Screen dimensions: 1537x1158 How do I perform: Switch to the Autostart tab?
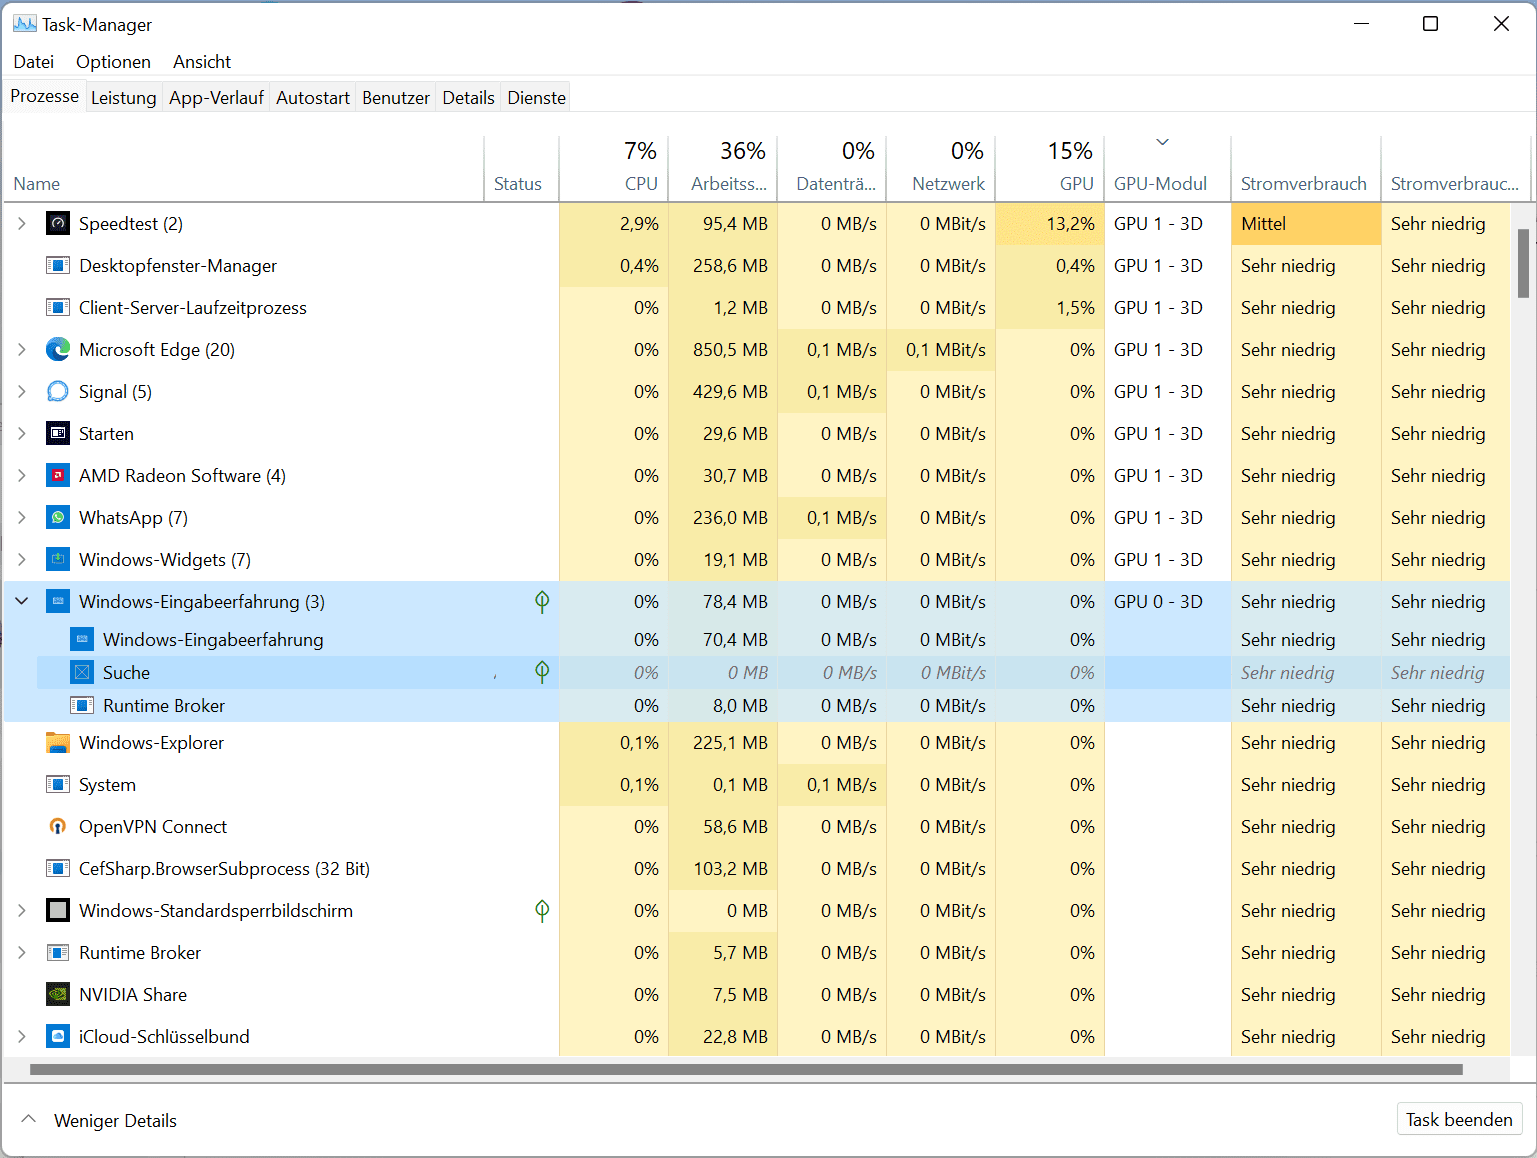(x=313, y=98)
